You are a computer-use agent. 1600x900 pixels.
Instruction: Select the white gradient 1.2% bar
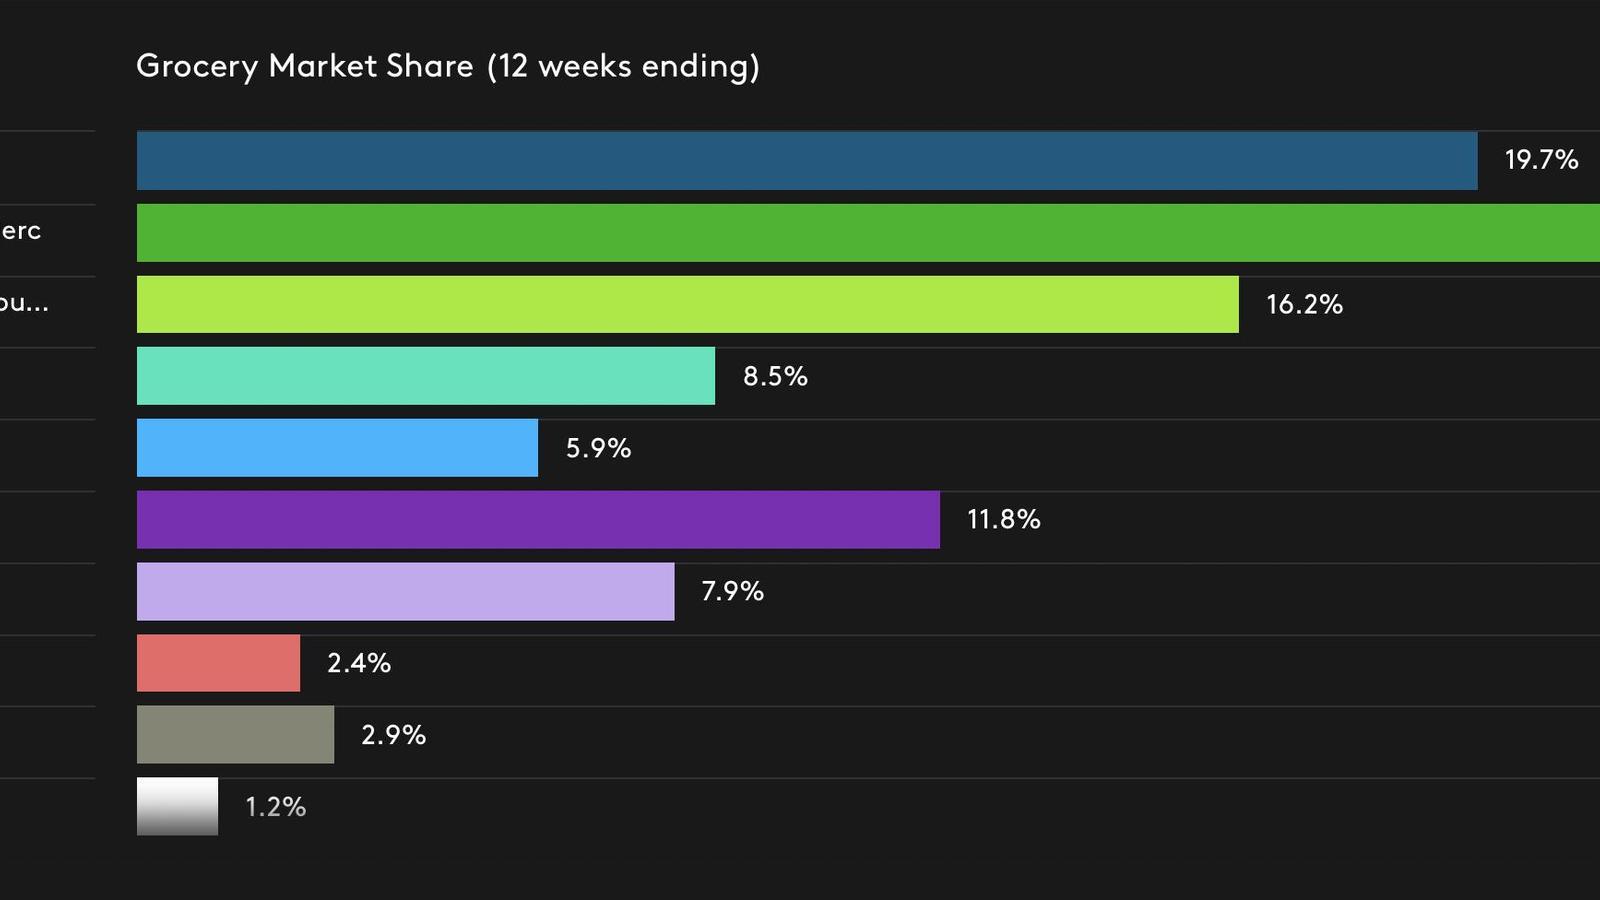(177, 806)
